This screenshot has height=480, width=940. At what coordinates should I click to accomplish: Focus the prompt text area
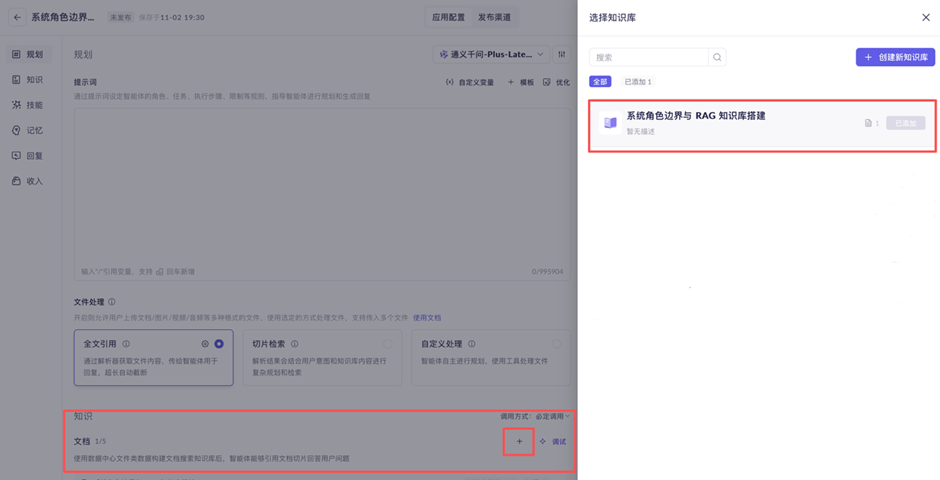[x=322, y=194]
